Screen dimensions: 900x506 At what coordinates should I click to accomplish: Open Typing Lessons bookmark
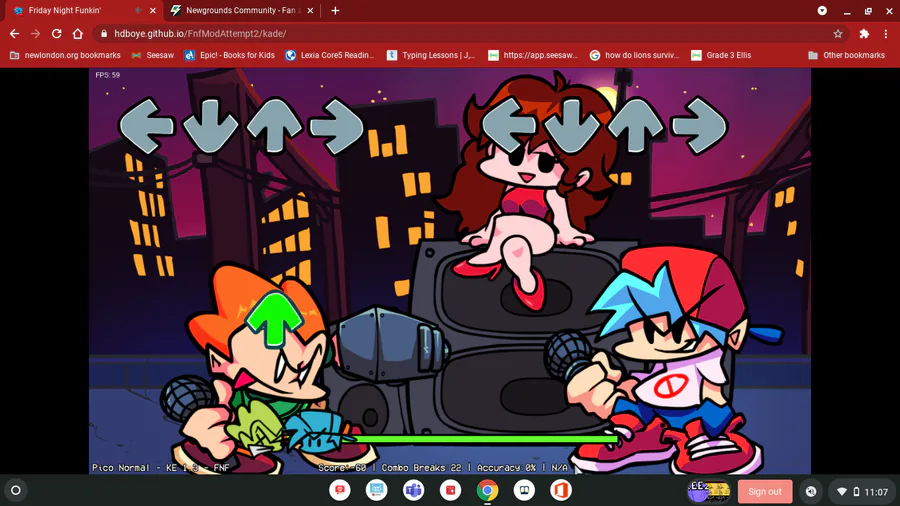coord(431,55)
